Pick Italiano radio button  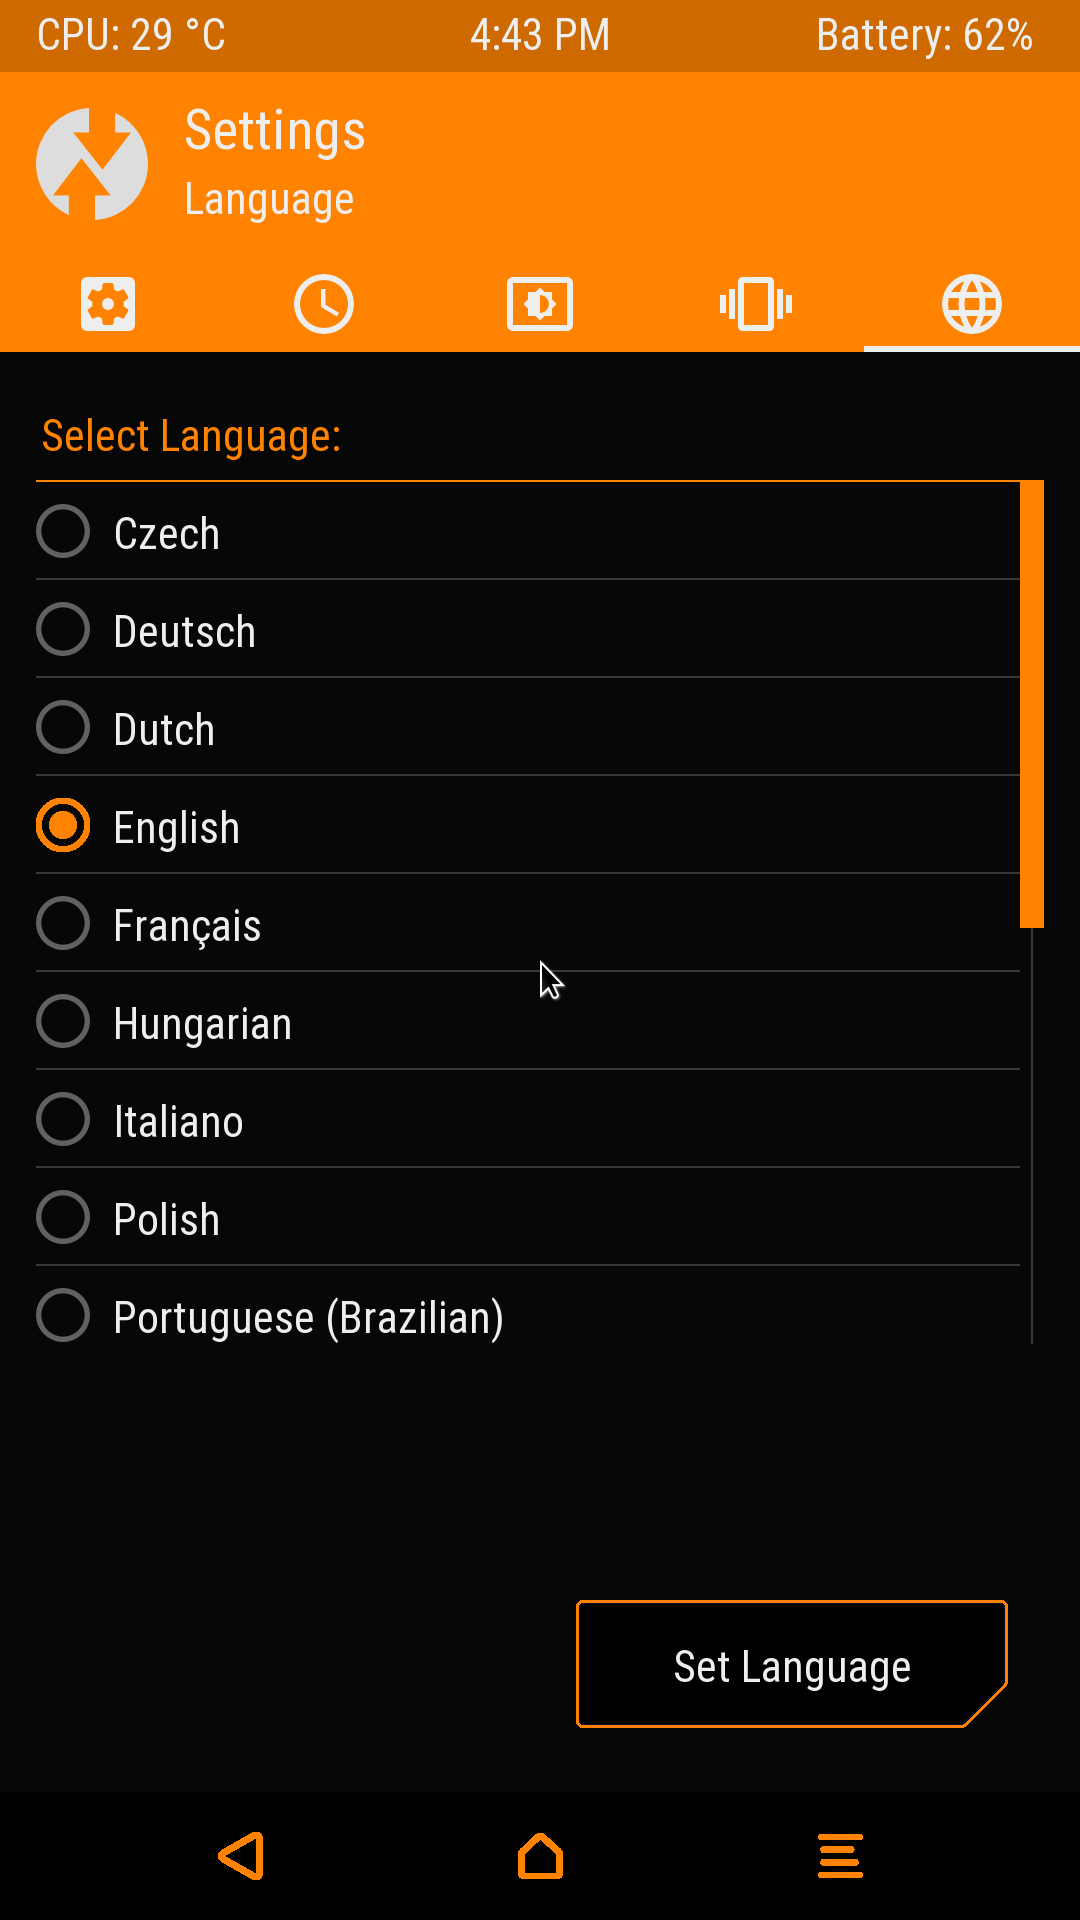(63, 1119)
